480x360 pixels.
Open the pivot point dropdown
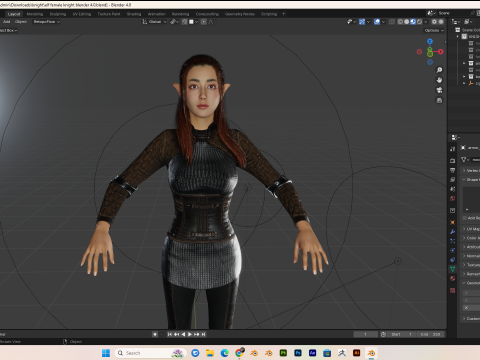(174, 22)
